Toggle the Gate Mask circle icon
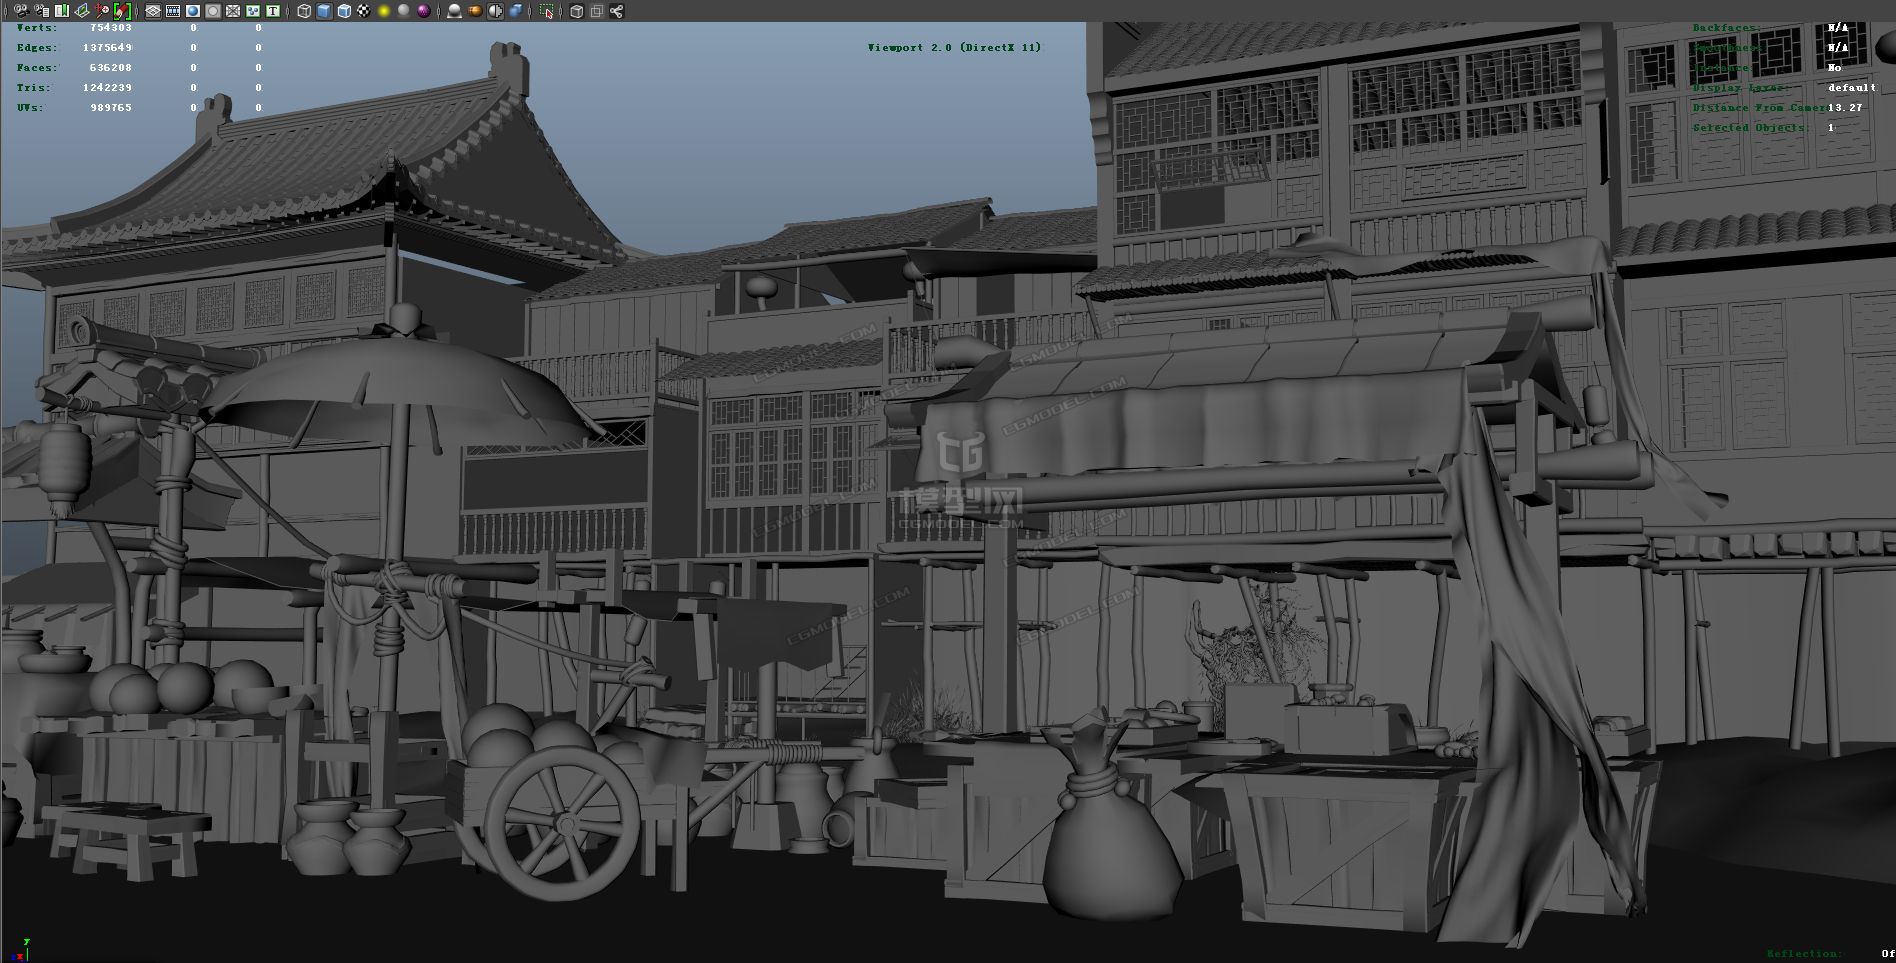This screenshot has width=1896, height=963. pyautogui.click(x=213, y=11)
